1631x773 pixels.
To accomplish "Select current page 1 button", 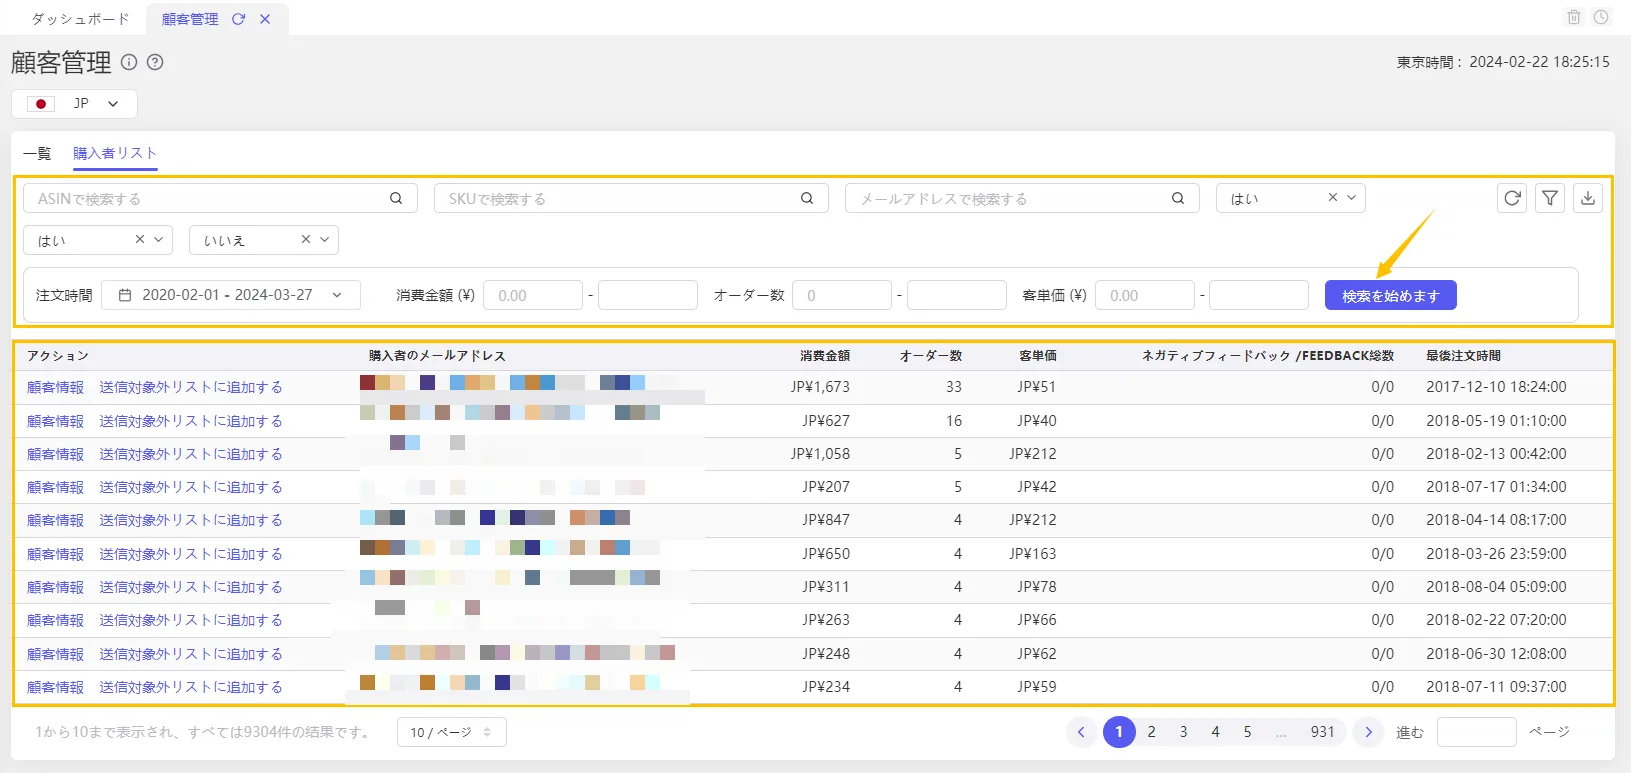I will pos(1119,732).
